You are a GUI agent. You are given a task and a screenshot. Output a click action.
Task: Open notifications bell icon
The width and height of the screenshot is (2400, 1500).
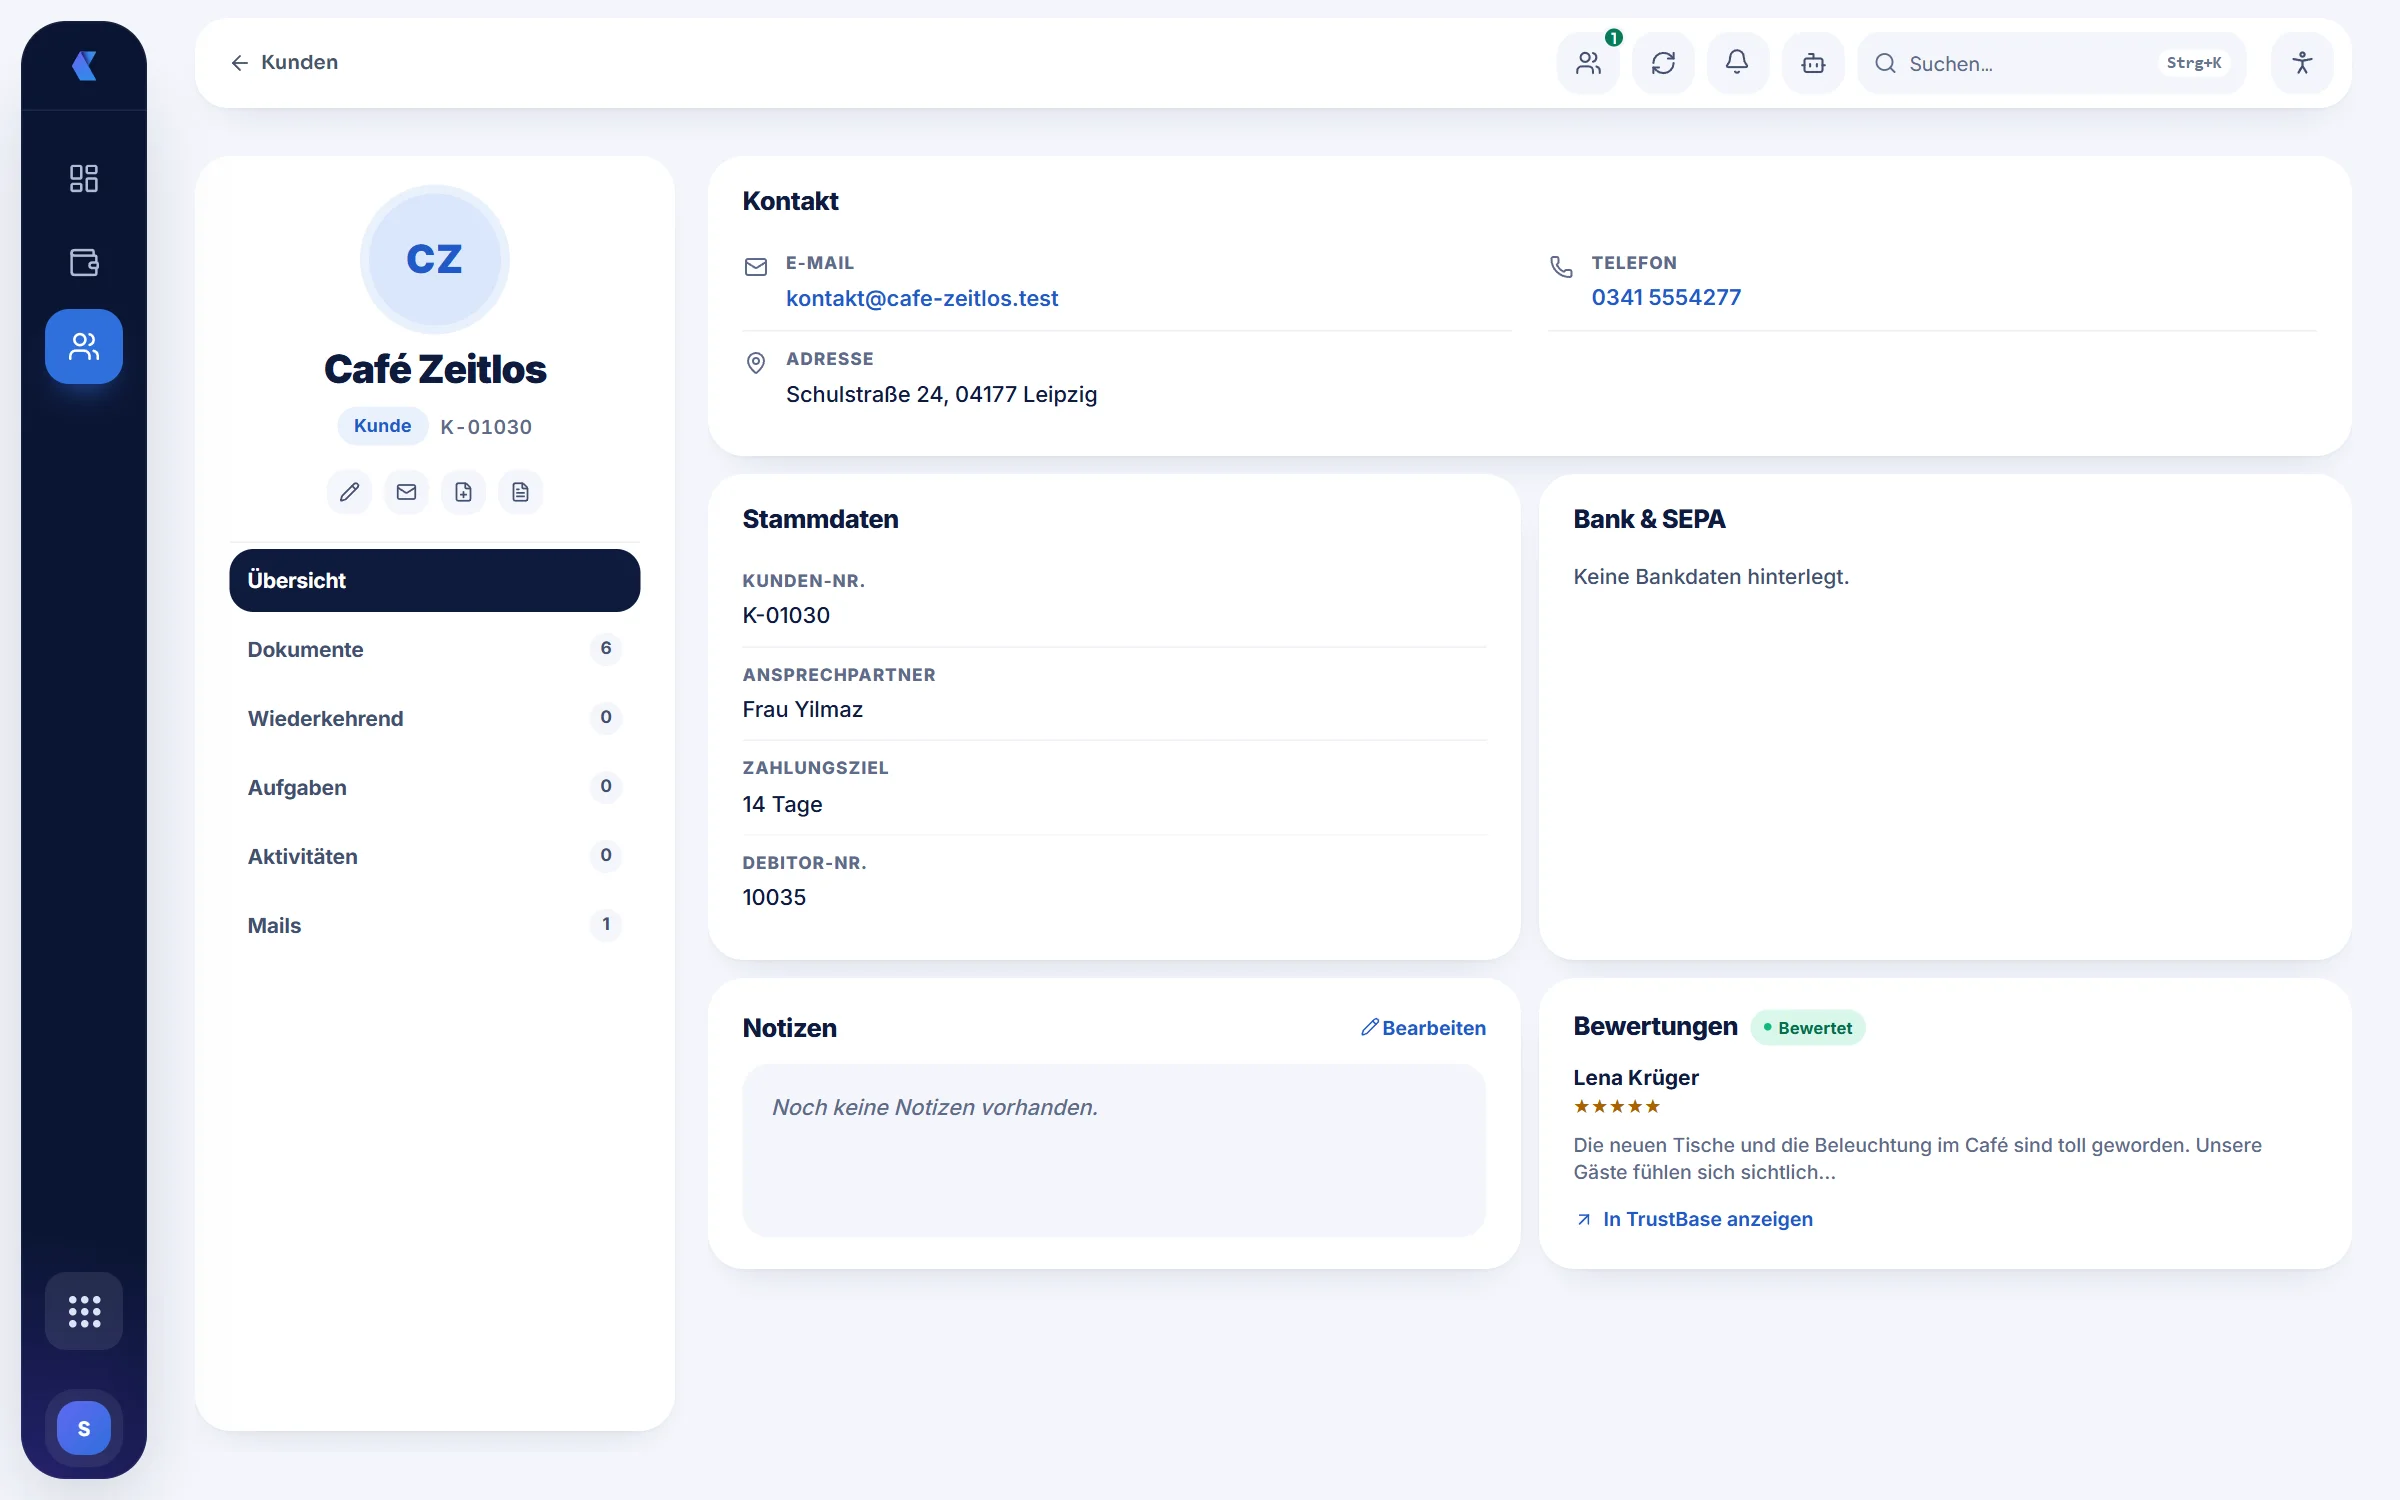pyautogui.click(x=1738, y=63)
